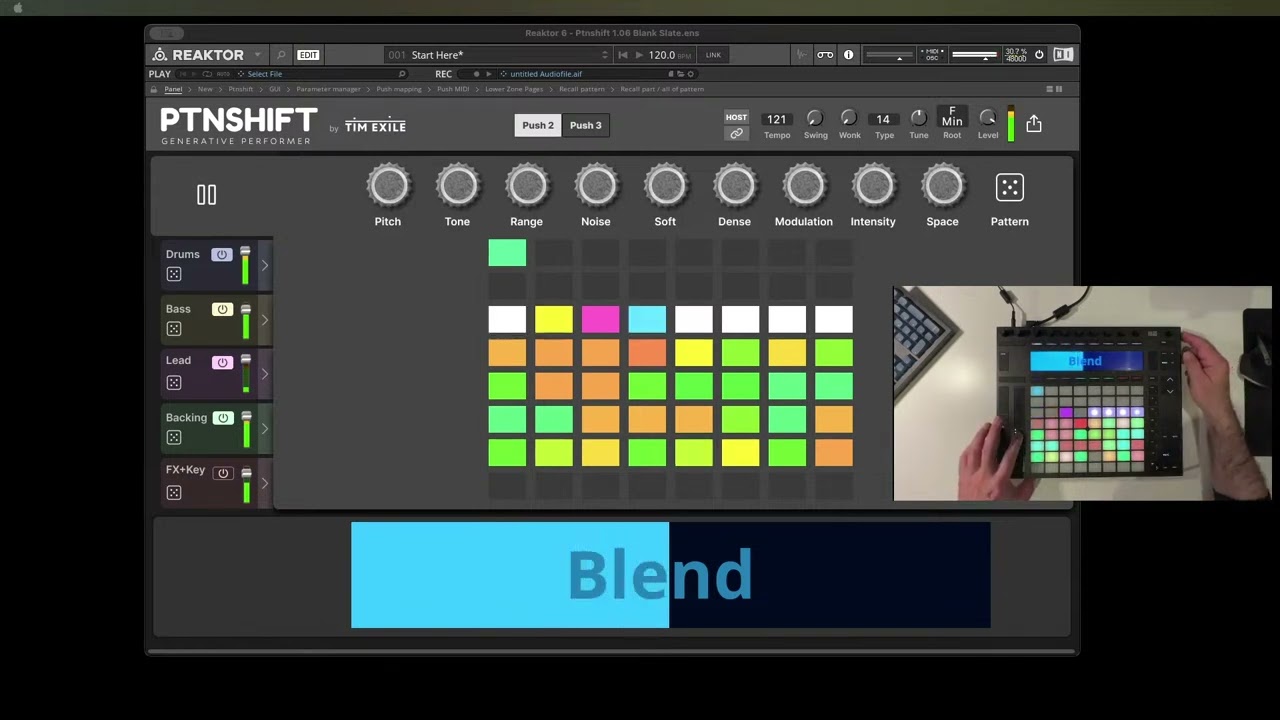Click the lit green pad in the grid's top row

pyautogui.click(x=507, y=254)
